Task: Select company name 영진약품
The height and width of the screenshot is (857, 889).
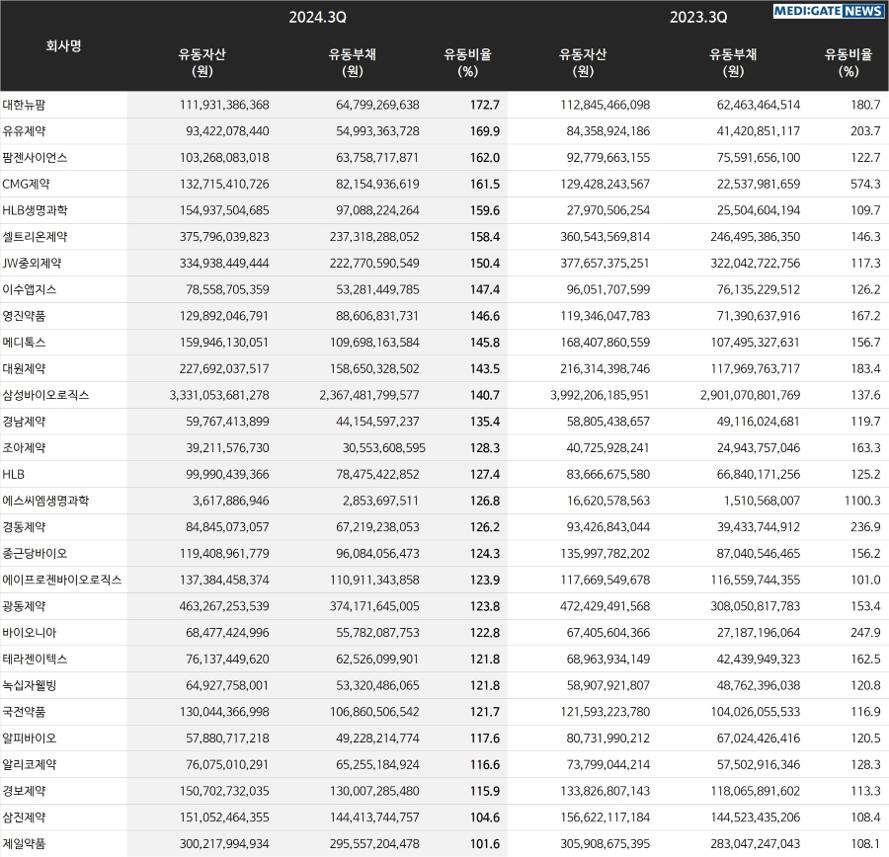Action: click(x=24, y=316)
